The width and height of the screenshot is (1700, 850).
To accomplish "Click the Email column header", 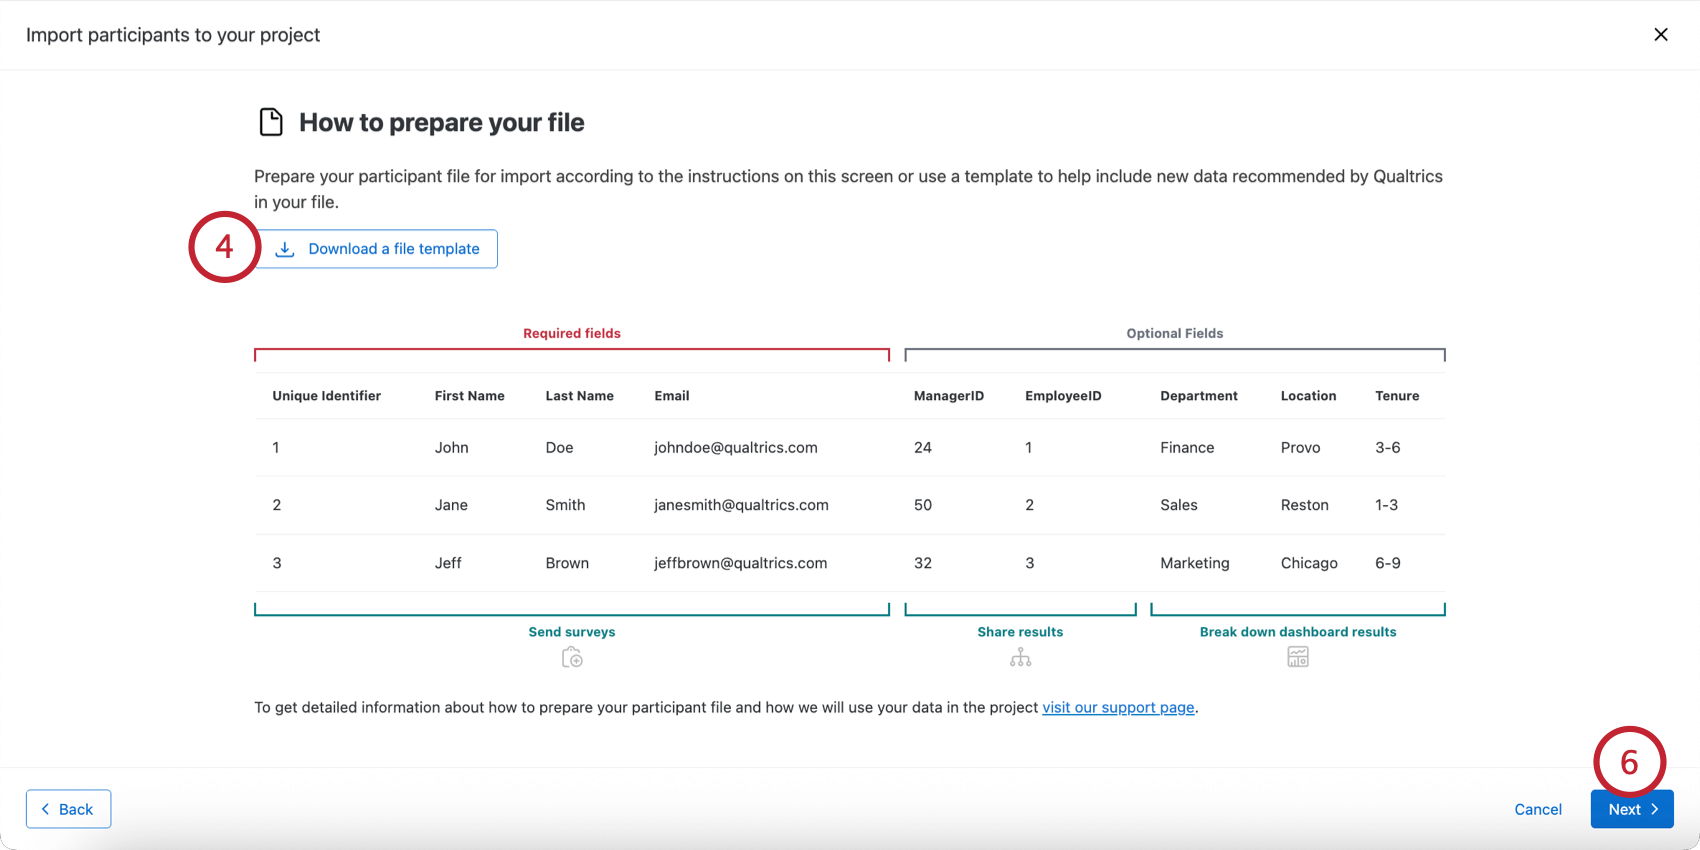I will 672,396.
